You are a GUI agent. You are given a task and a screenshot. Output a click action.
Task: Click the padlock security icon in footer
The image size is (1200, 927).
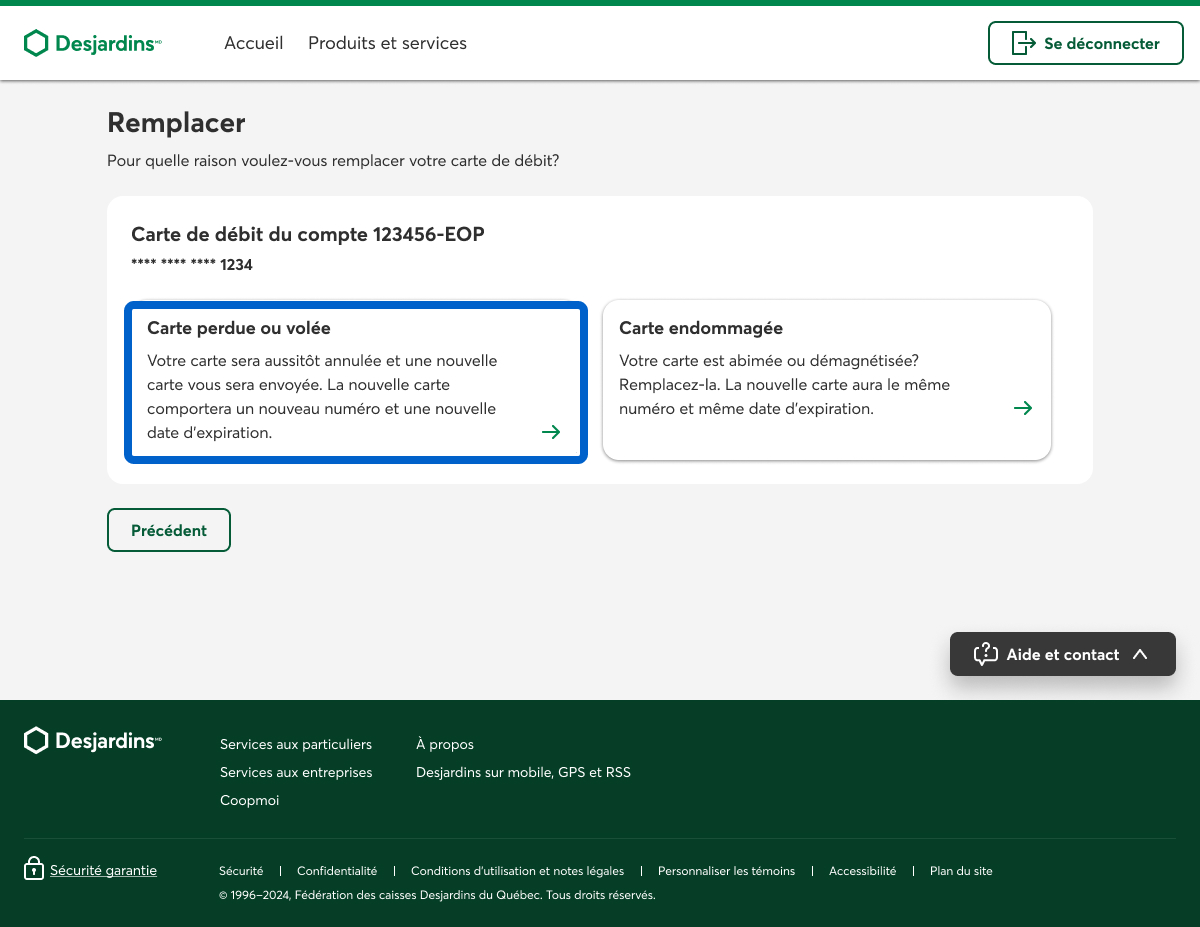pos(34,869)
